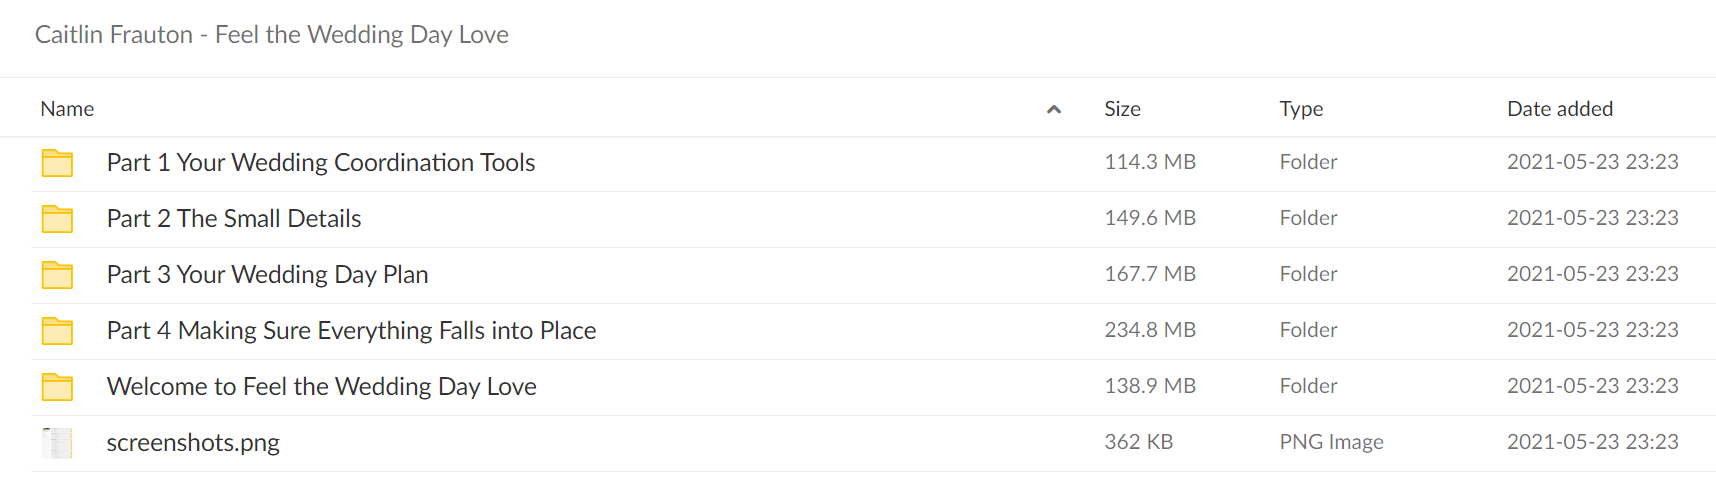
Task: Sort the list by the Name header
Action: (67, 109)
